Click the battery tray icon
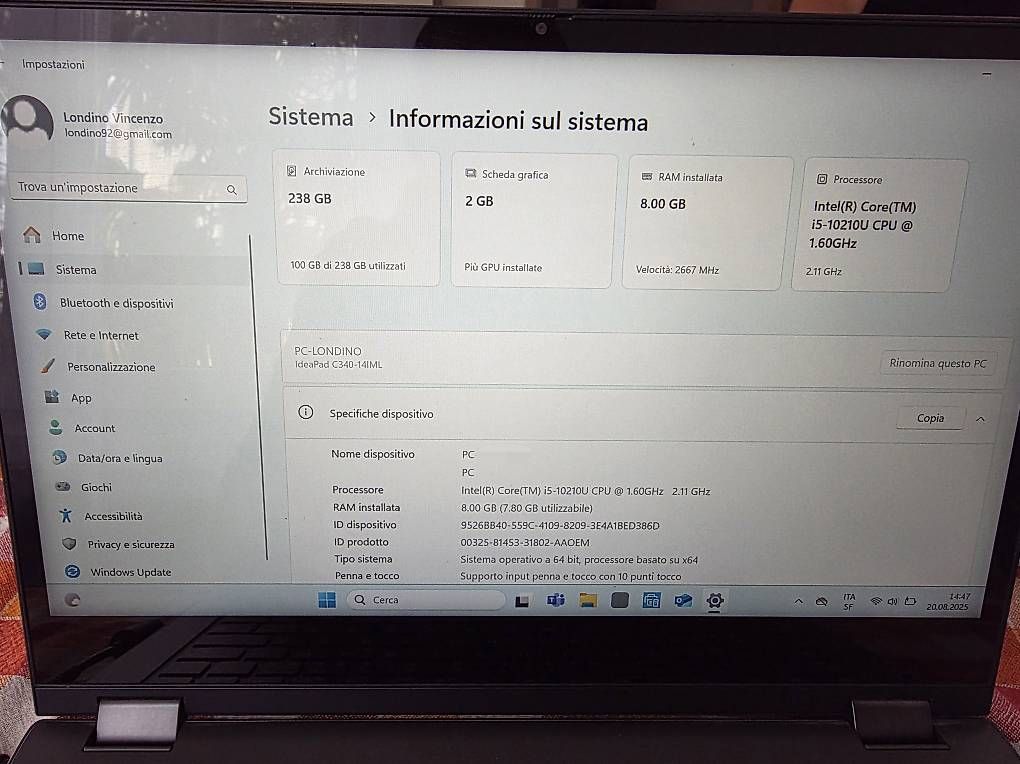 click(910, 601)
